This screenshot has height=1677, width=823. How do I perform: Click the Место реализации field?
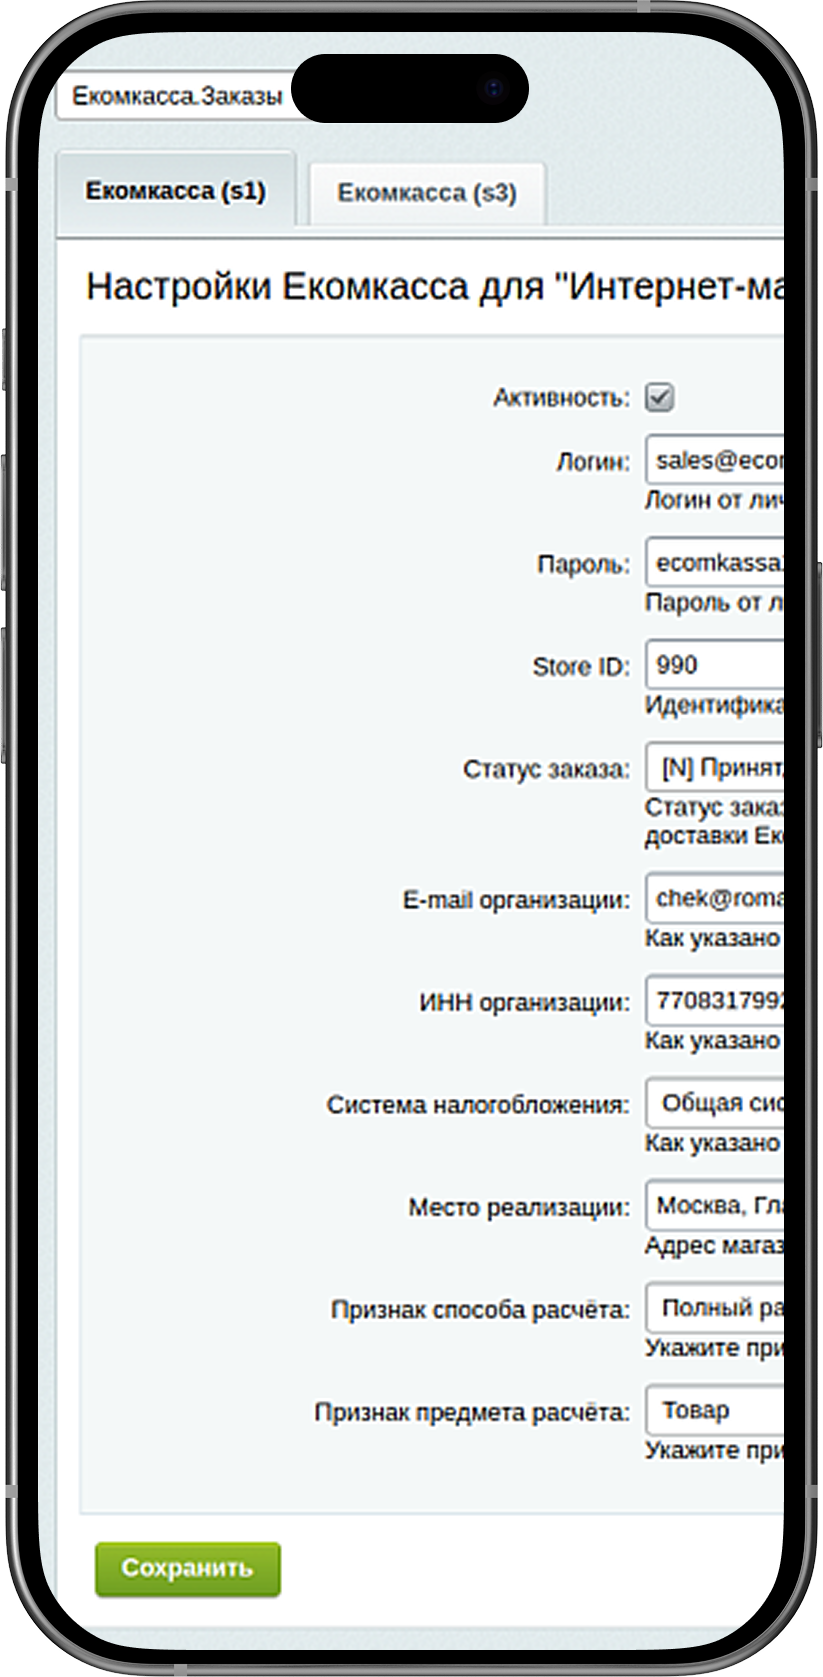point(714,1206)
